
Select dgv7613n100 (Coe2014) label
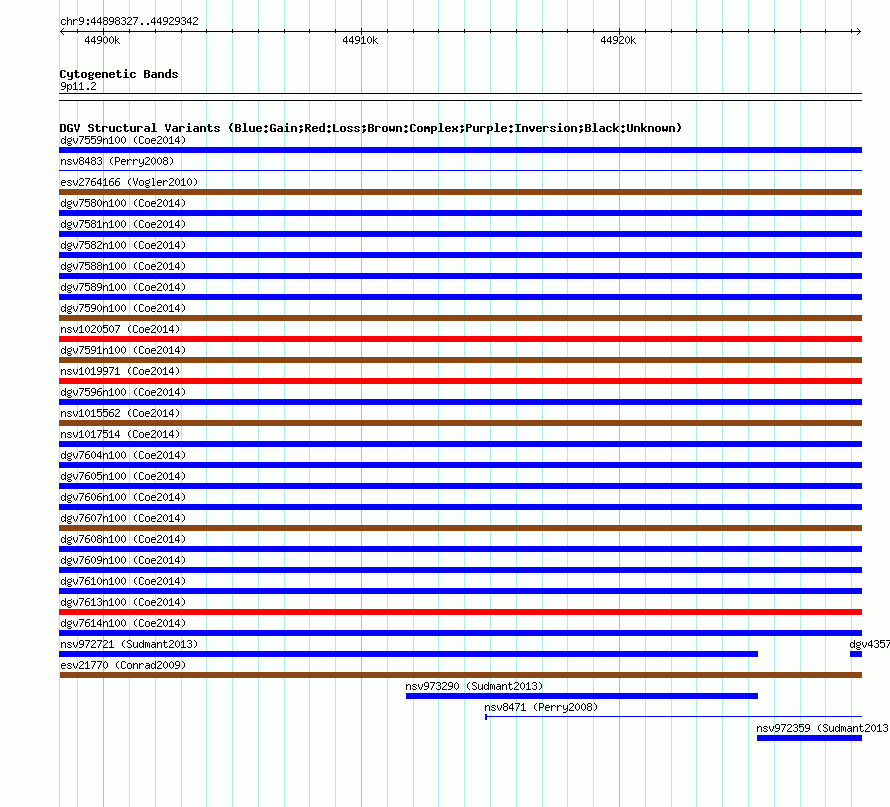point(123,602)
